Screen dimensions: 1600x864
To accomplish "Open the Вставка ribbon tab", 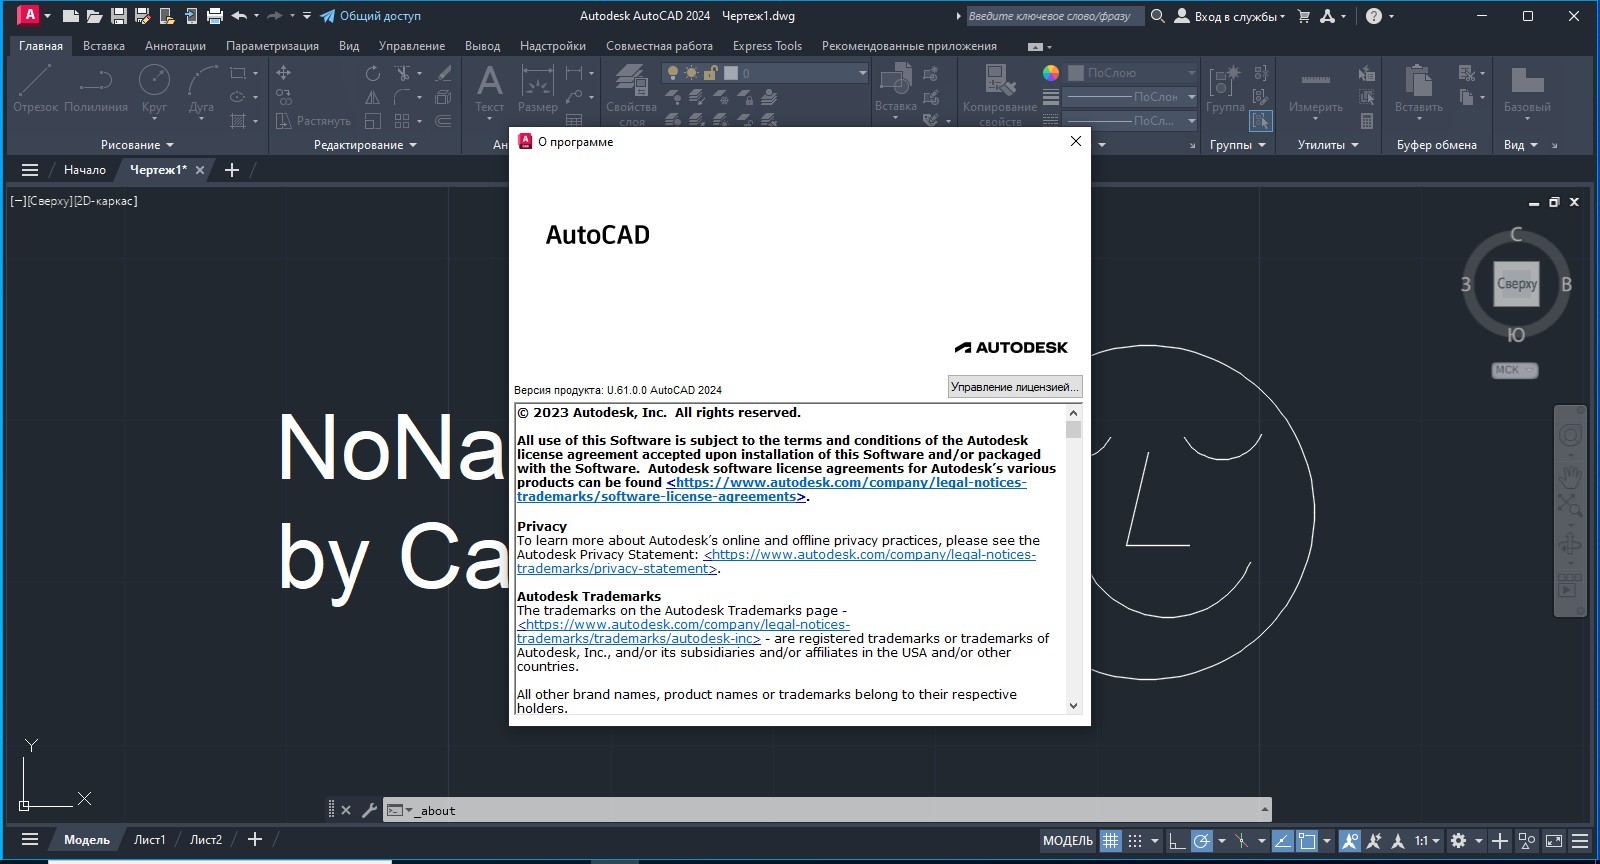I will 104,46.
